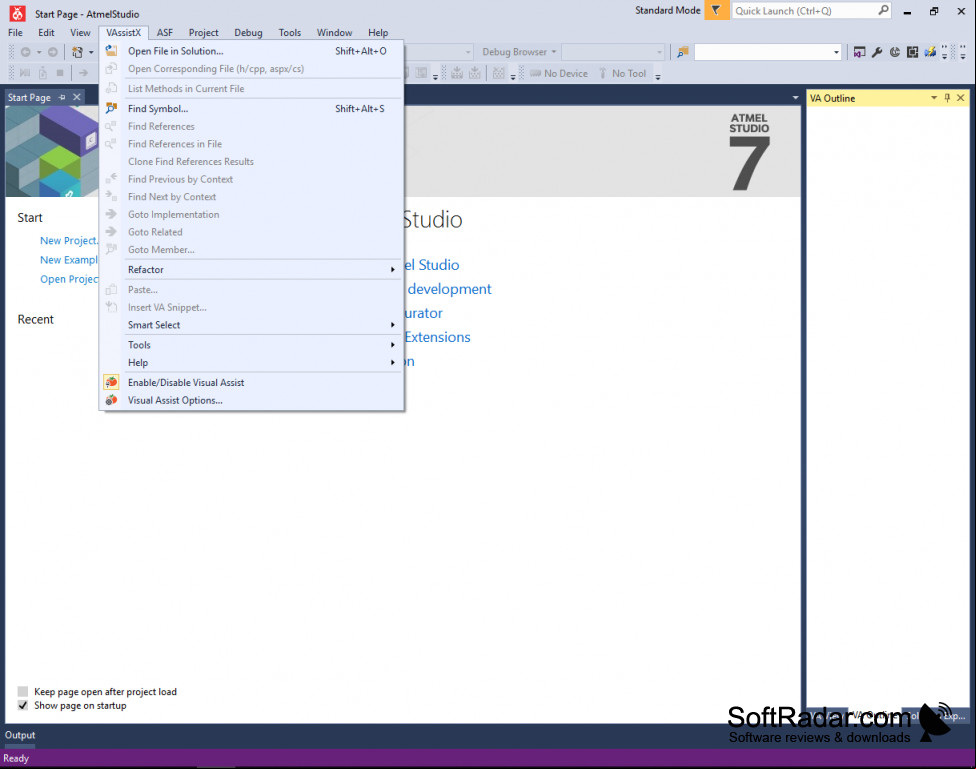Image resolution: width=976 pixels, height=769 pixels.
Task: Click the Atmel Studio ladybug logo
Action: point(17,12)
